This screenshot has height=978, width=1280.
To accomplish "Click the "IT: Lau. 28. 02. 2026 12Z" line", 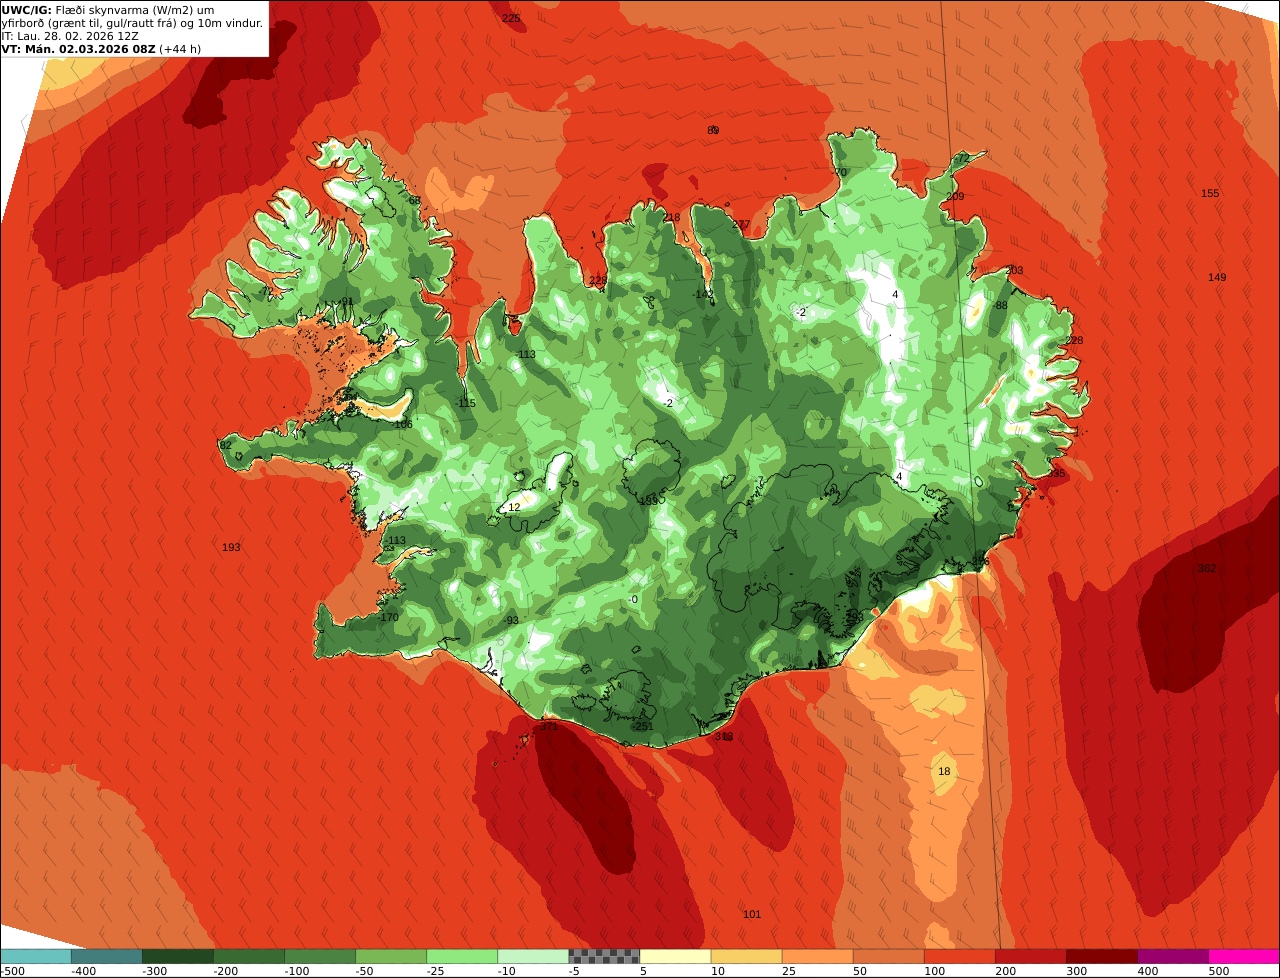I will point(70,36).
